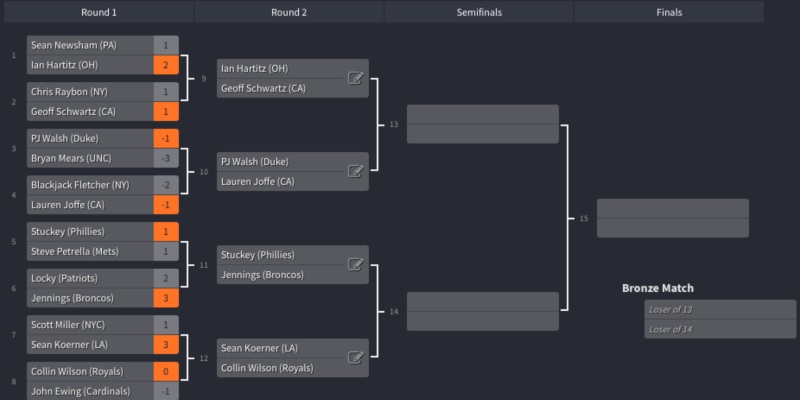Viewport: 800px width, 400px height.
Task: Select the Round 2 column header
Action: click(x=289, y=12)
